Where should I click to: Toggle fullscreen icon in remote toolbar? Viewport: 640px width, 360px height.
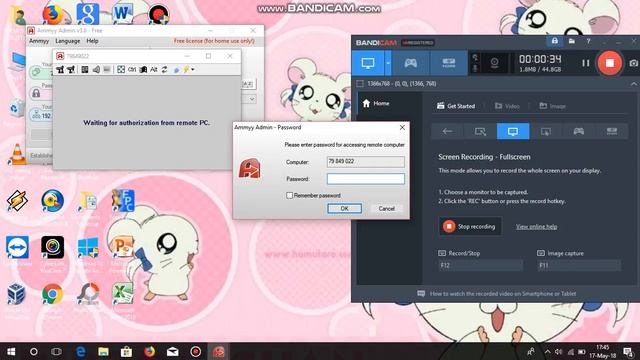click(x=121, y=70)
